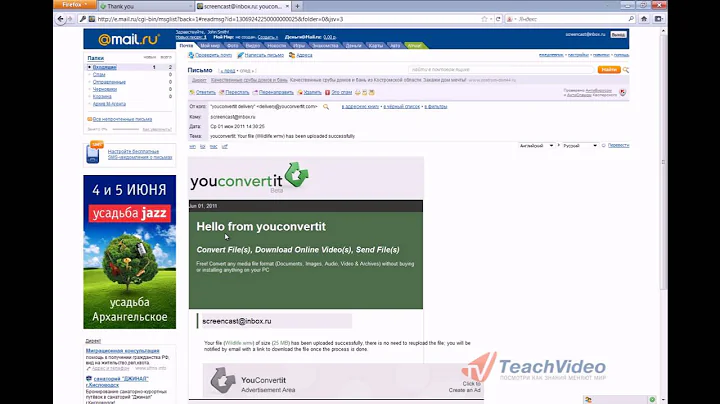Select the mac encoding link
The height and width of the screenshot is (404, 720).
click(214, 146)
